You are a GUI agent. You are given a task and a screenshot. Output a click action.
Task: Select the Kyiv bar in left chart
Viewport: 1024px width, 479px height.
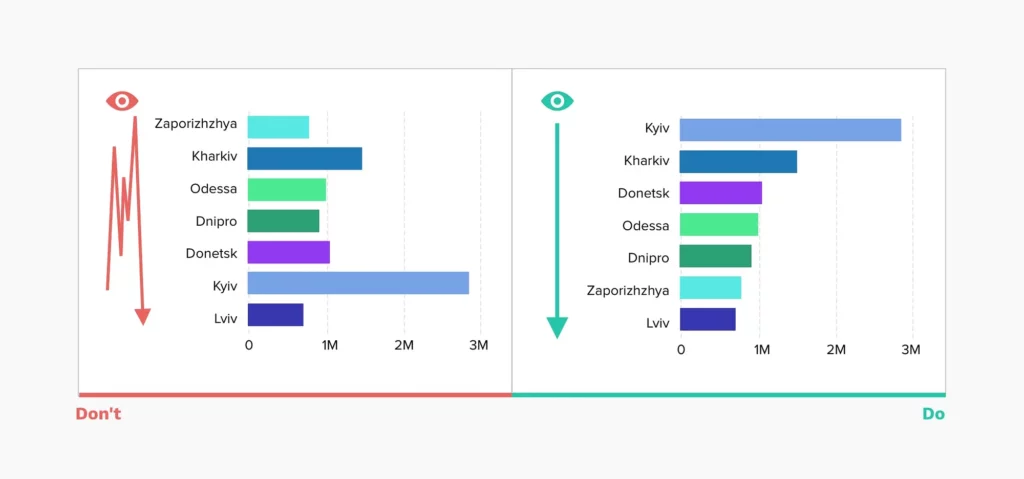tap(358, 283)
